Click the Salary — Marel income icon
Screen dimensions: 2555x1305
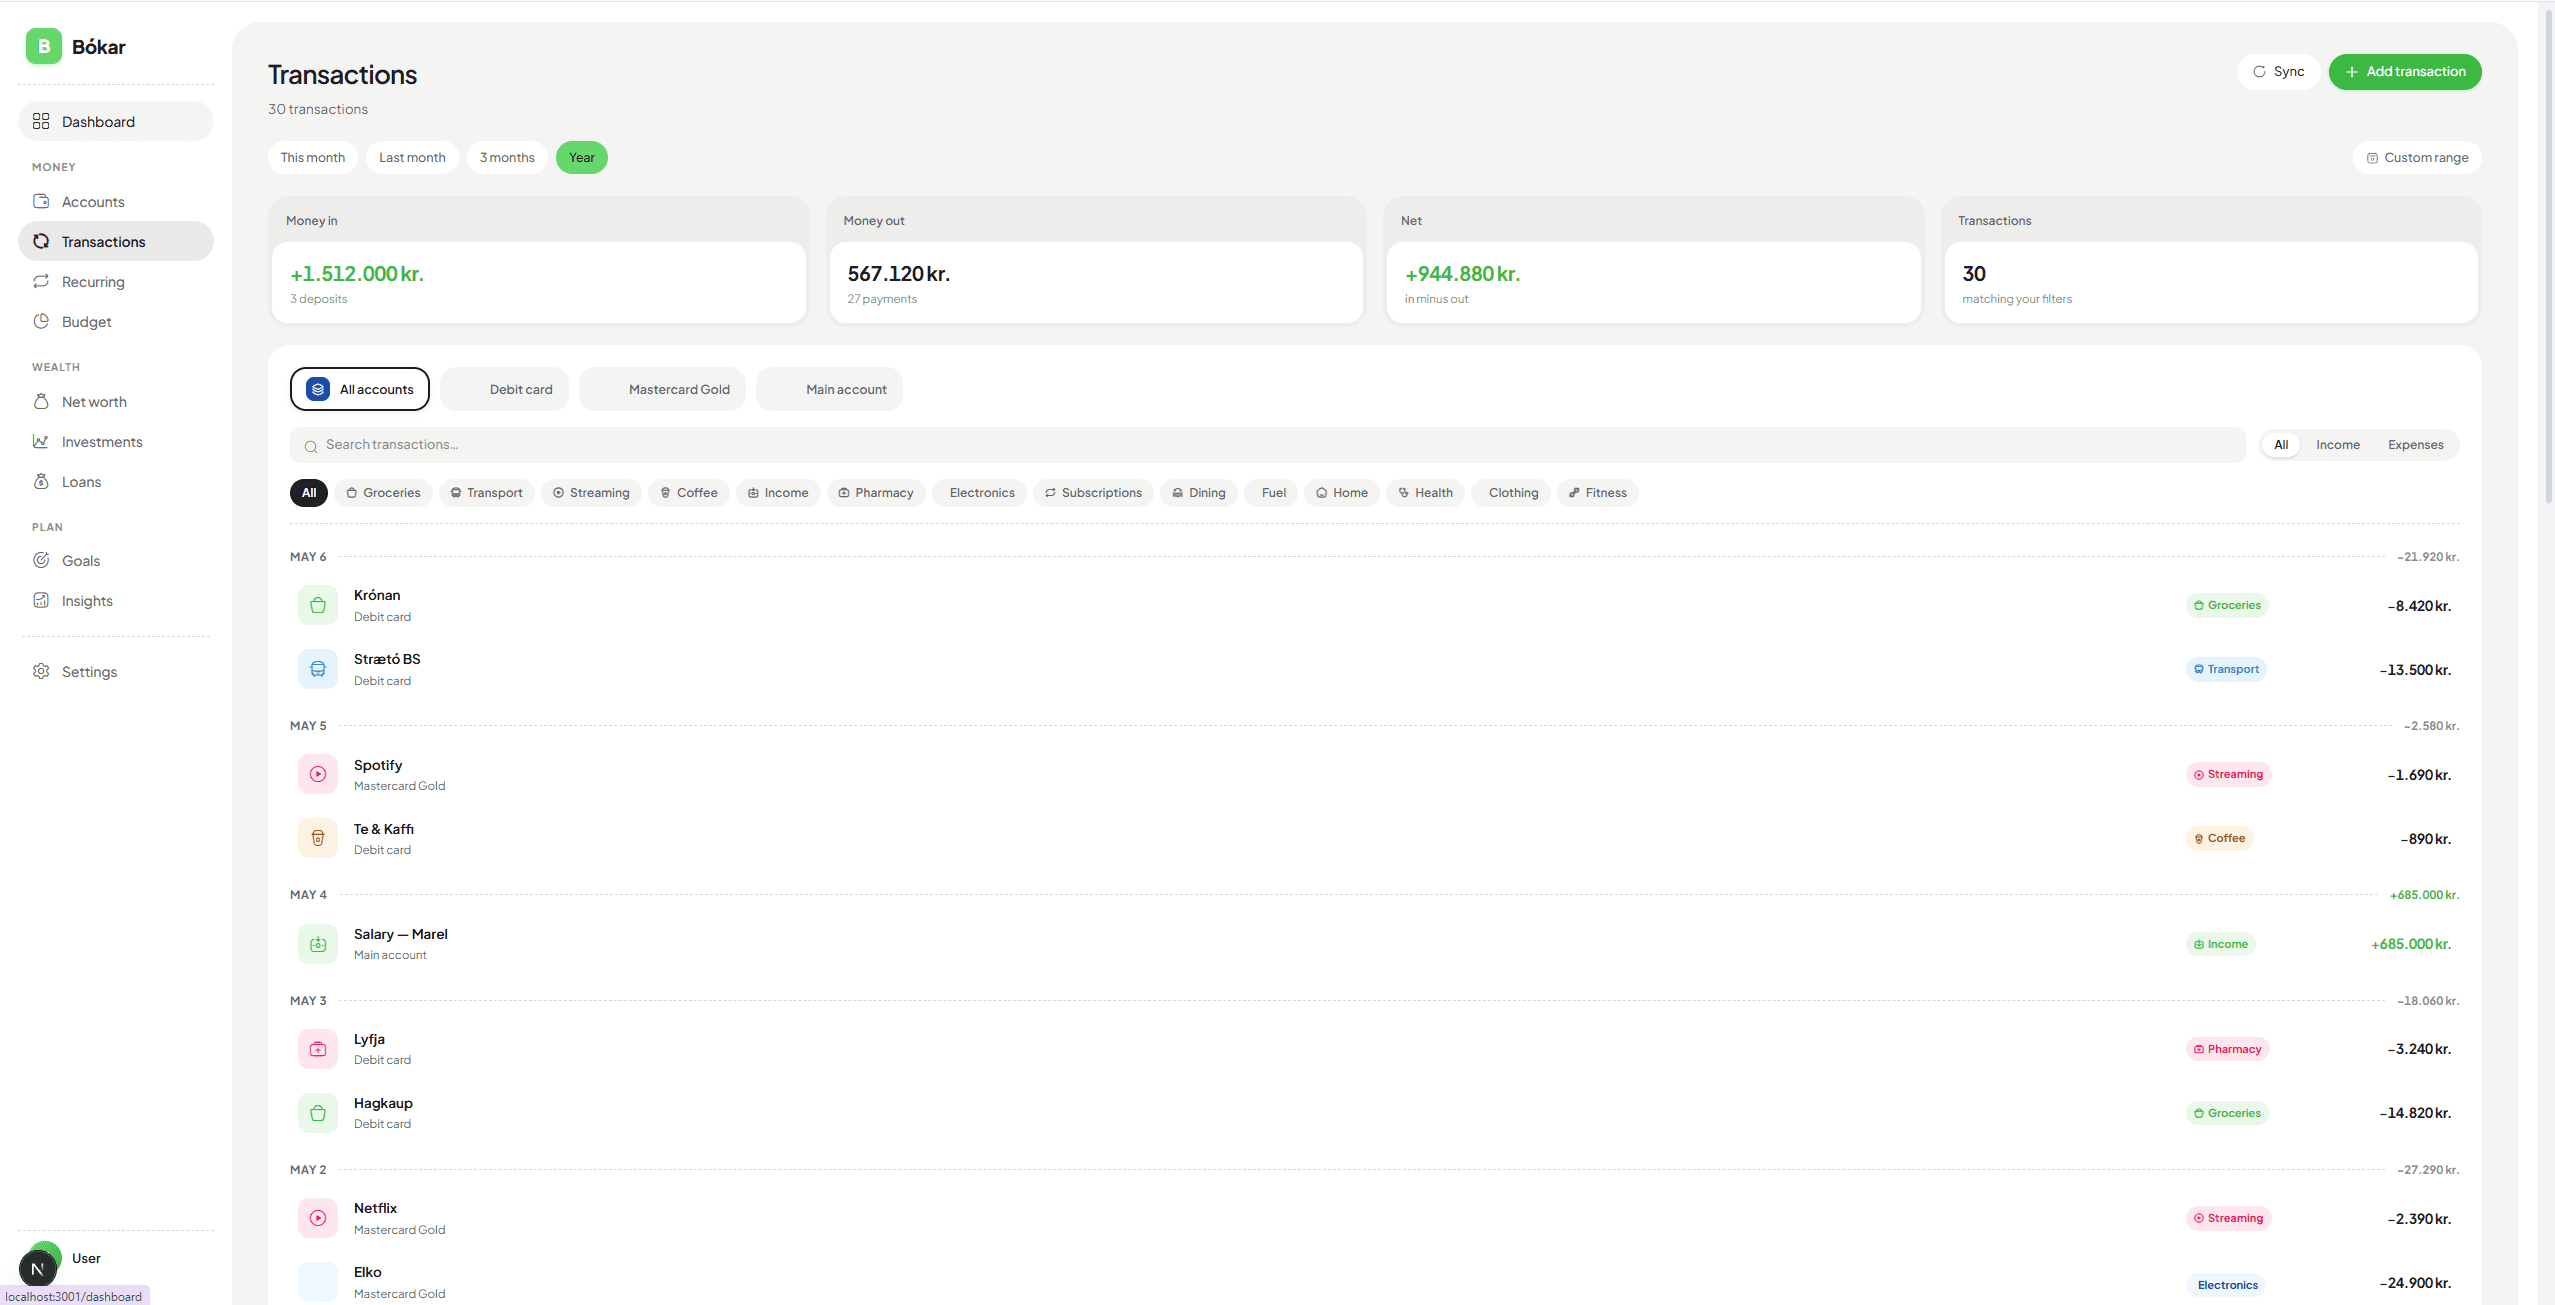(318, 944)
